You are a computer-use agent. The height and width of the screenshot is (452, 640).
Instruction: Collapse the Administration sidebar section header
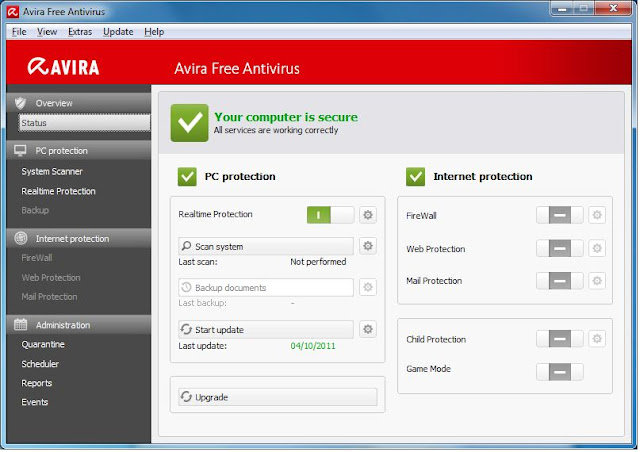pos(79,325)
